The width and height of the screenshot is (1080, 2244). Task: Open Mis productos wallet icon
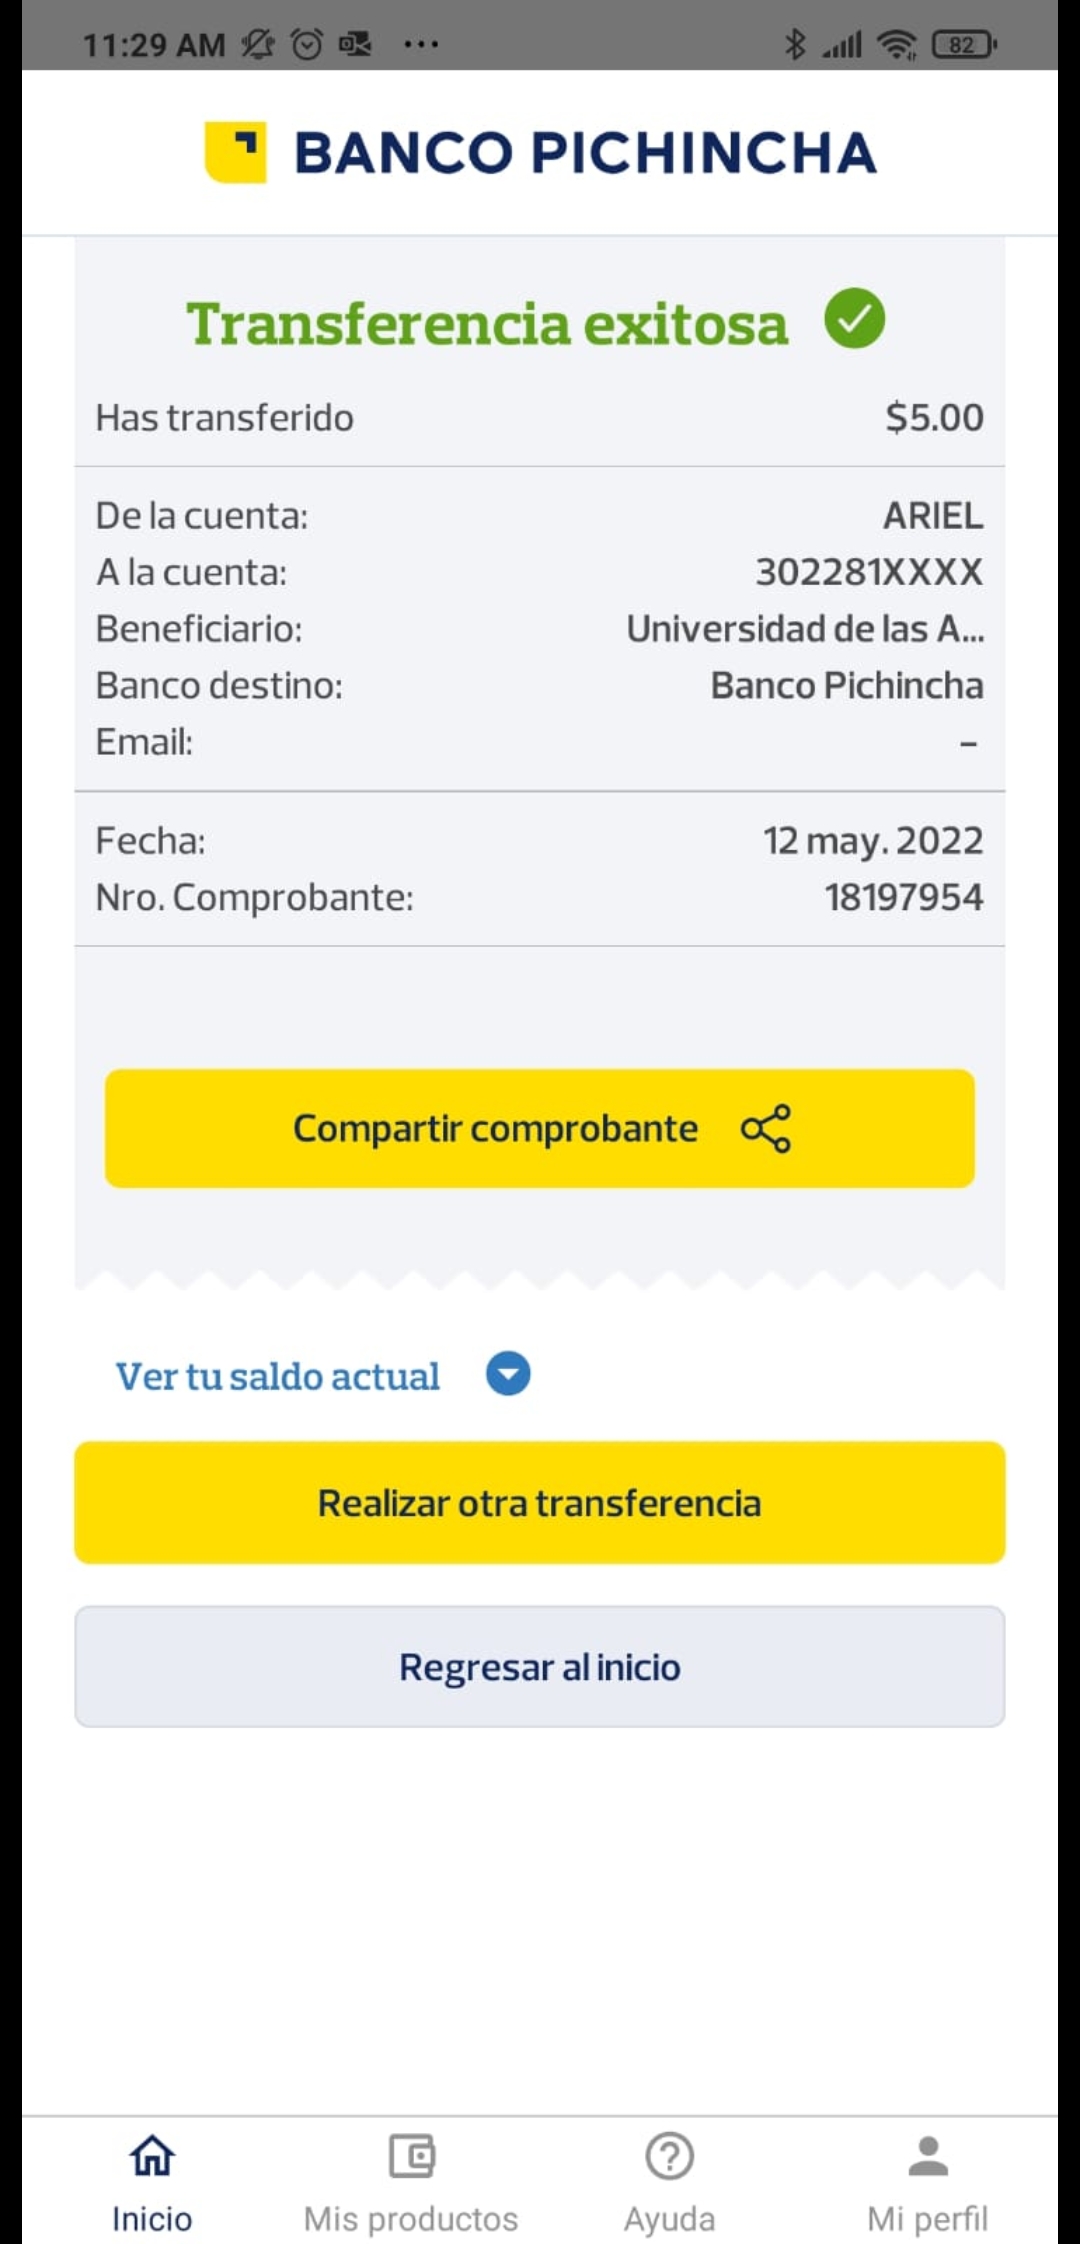pyautogui.click(x=411, y=2156)
